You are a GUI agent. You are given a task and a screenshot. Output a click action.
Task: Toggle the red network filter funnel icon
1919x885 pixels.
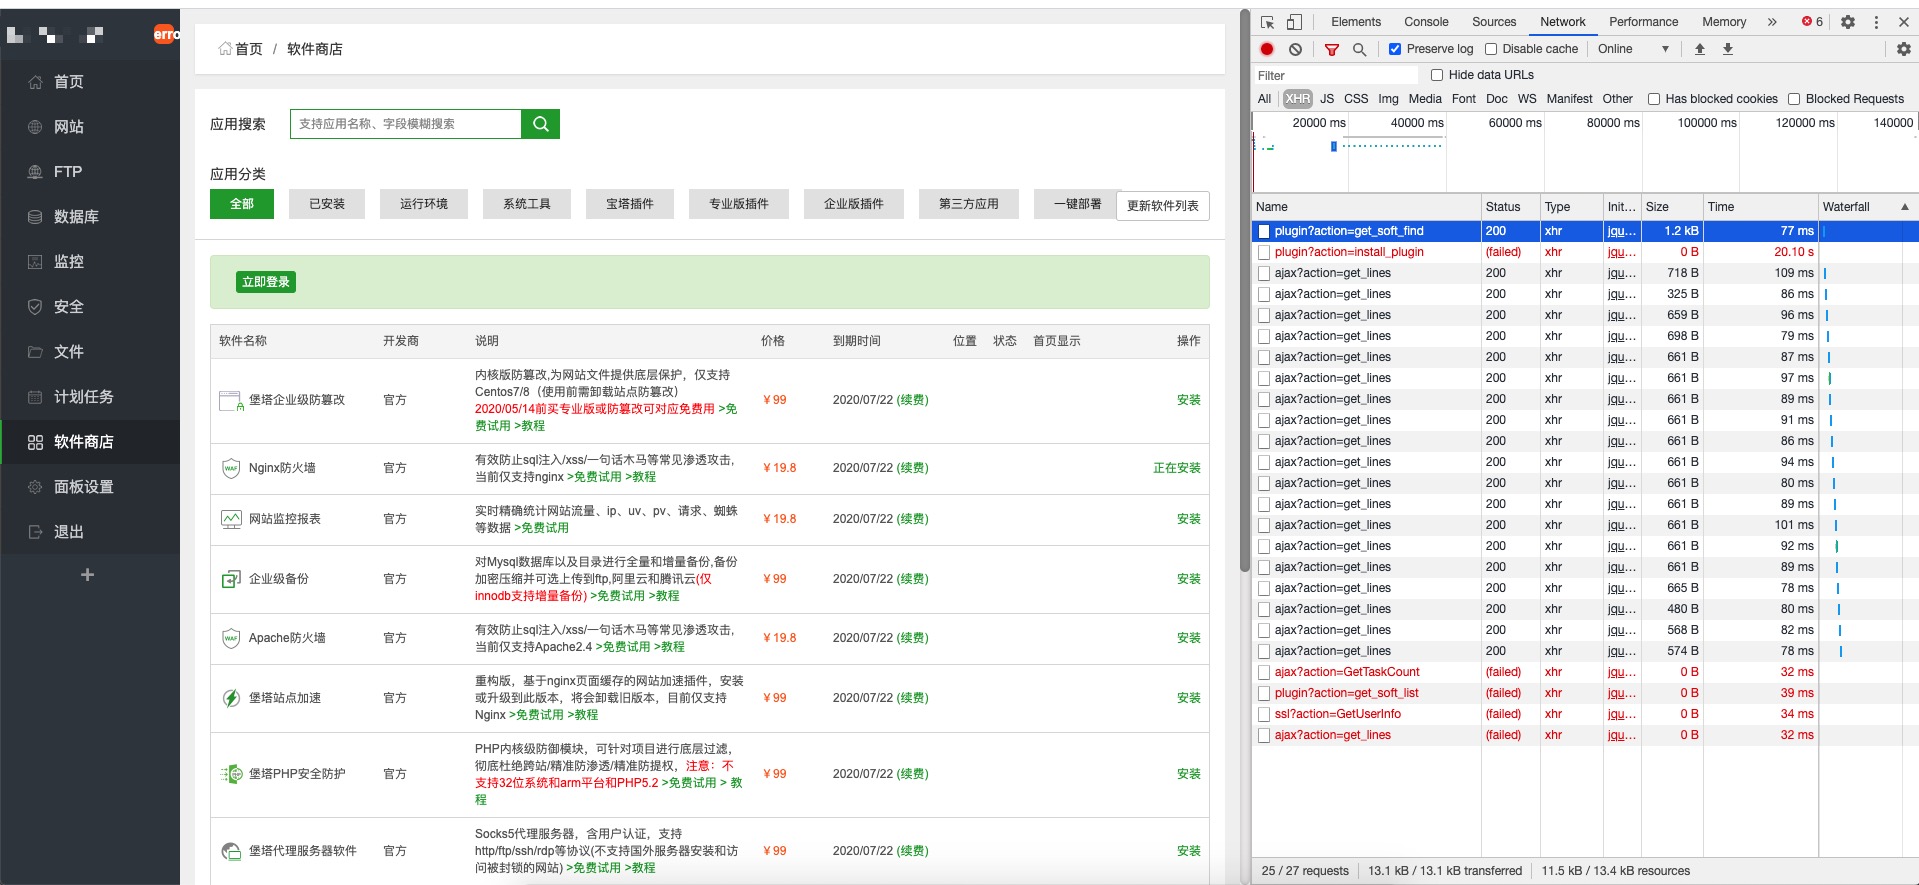click(1332, 49)
